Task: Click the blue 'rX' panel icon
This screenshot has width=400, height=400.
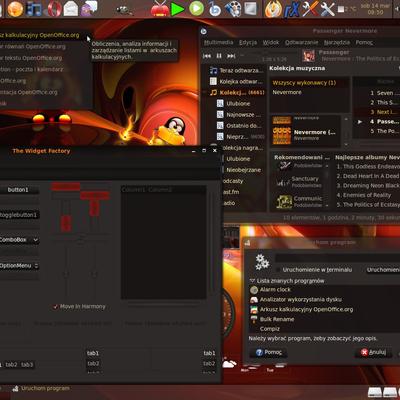Action: 292,9
